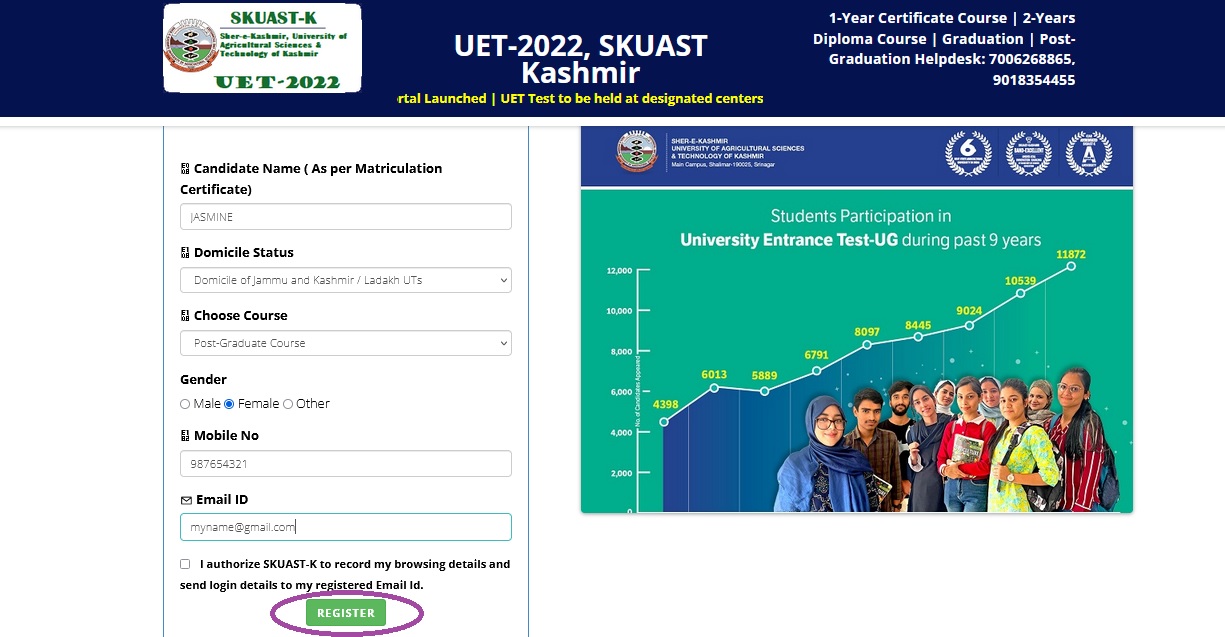This screenshot has height=637, width=1225.
Task: Click the icon beside Candidate Name label
Action: [x=185, y=169]
